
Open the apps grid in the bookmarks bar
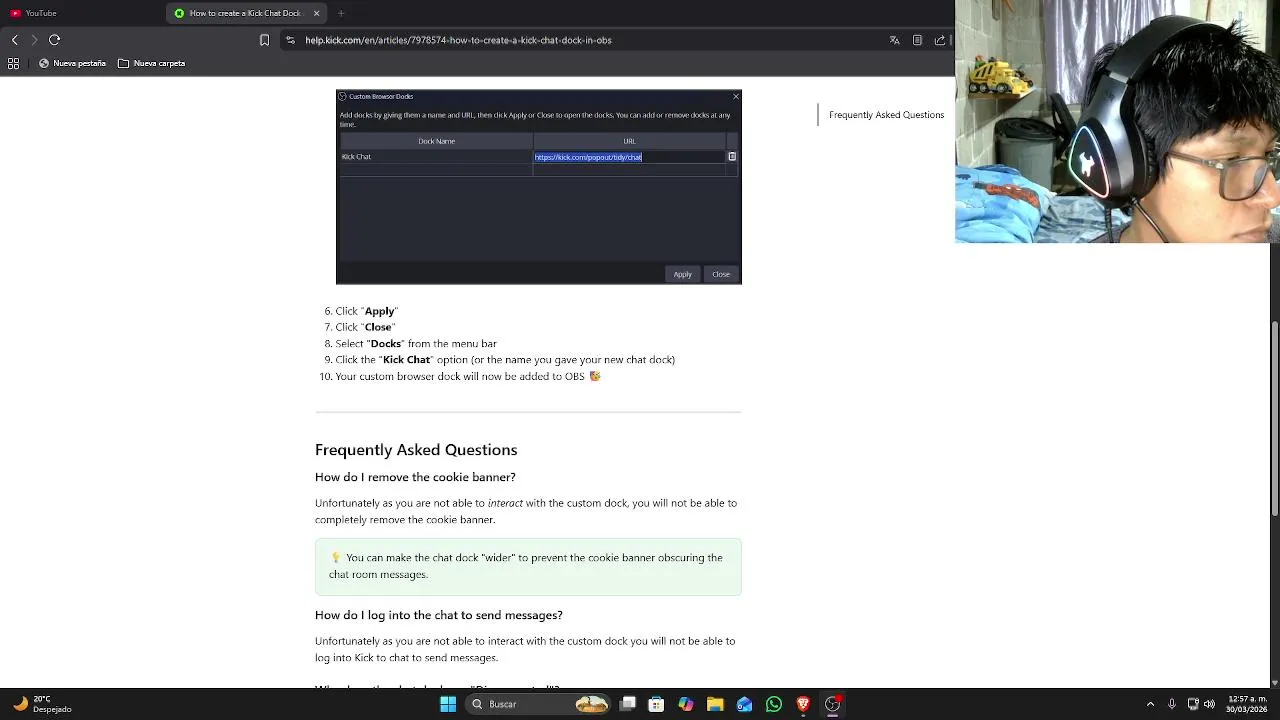tap(13, 63)
